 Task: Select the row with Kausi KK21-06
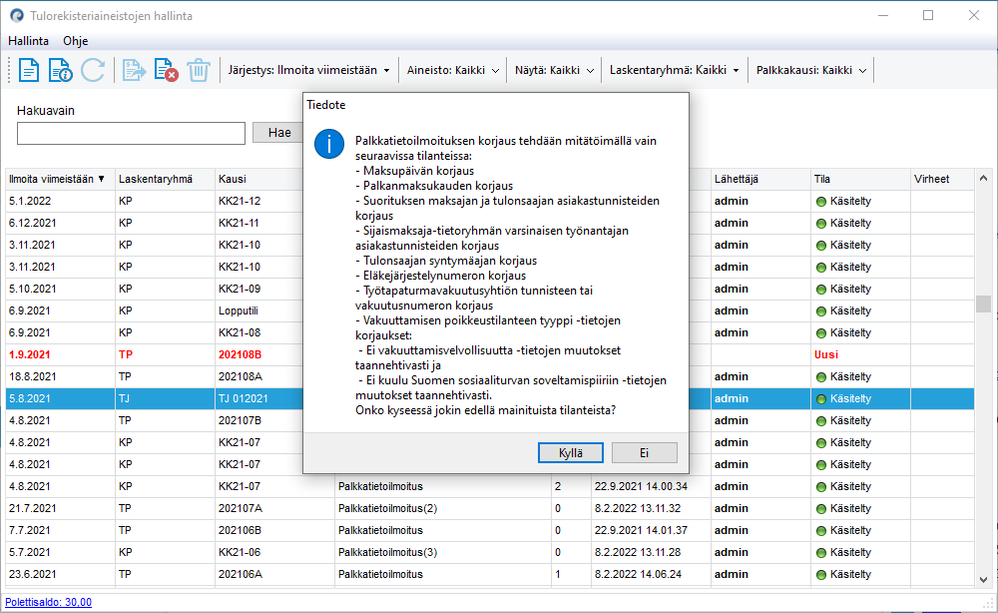(x=490, y=553)
